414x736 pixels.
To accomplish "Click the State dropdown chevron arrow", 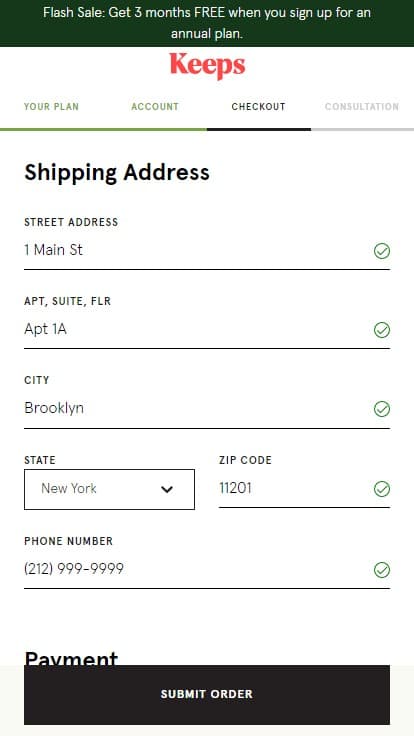I will point(167,490).
